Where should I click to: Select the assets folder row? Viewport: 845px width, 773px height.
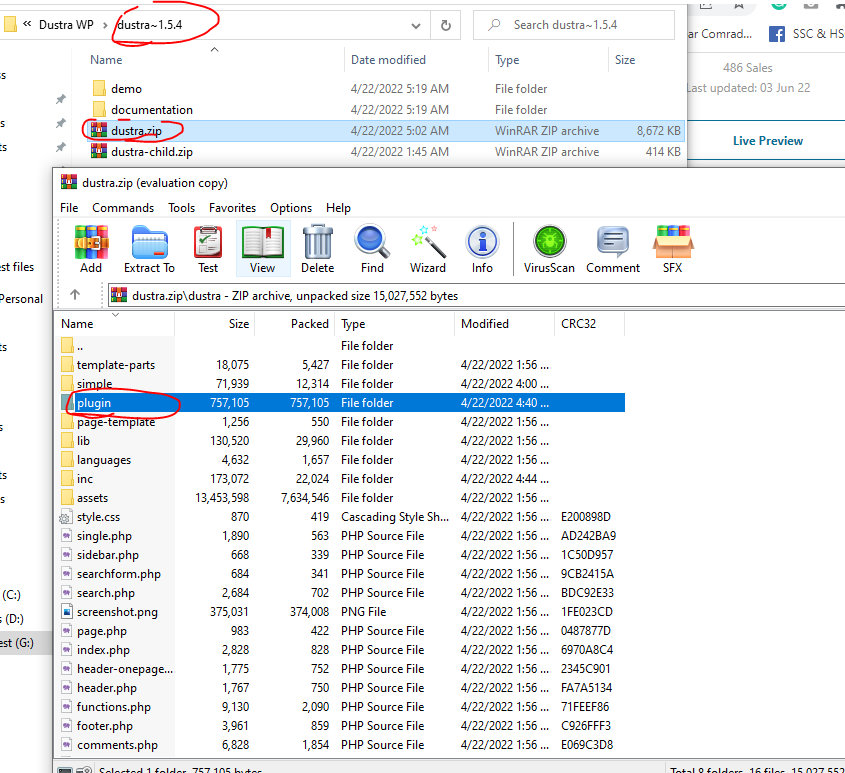click(x=342, y=498)
